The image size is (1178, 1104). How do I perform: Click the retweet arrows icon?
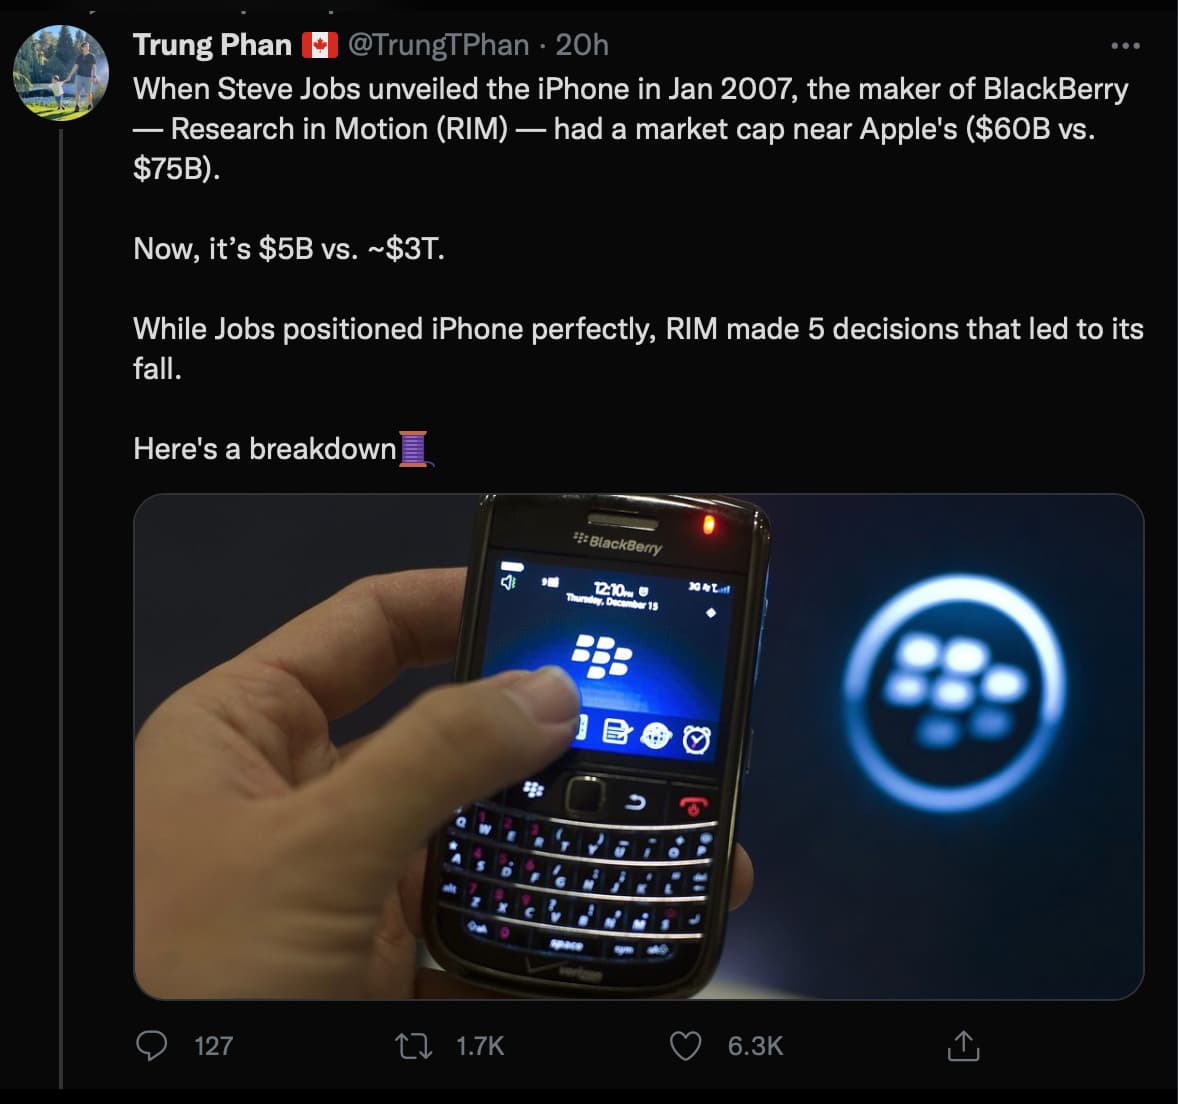[x=413, y=1046]
